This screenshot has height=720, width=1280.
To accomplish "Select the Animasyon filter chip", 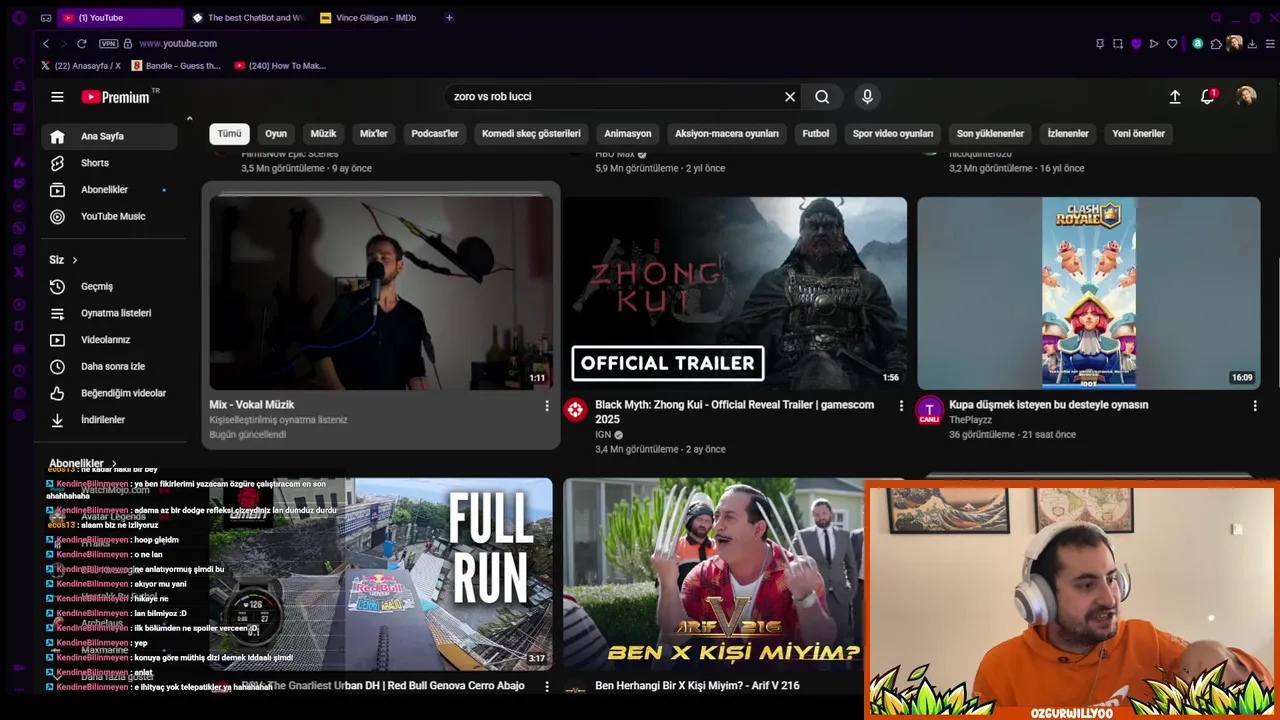I will [x=628, y=133].
